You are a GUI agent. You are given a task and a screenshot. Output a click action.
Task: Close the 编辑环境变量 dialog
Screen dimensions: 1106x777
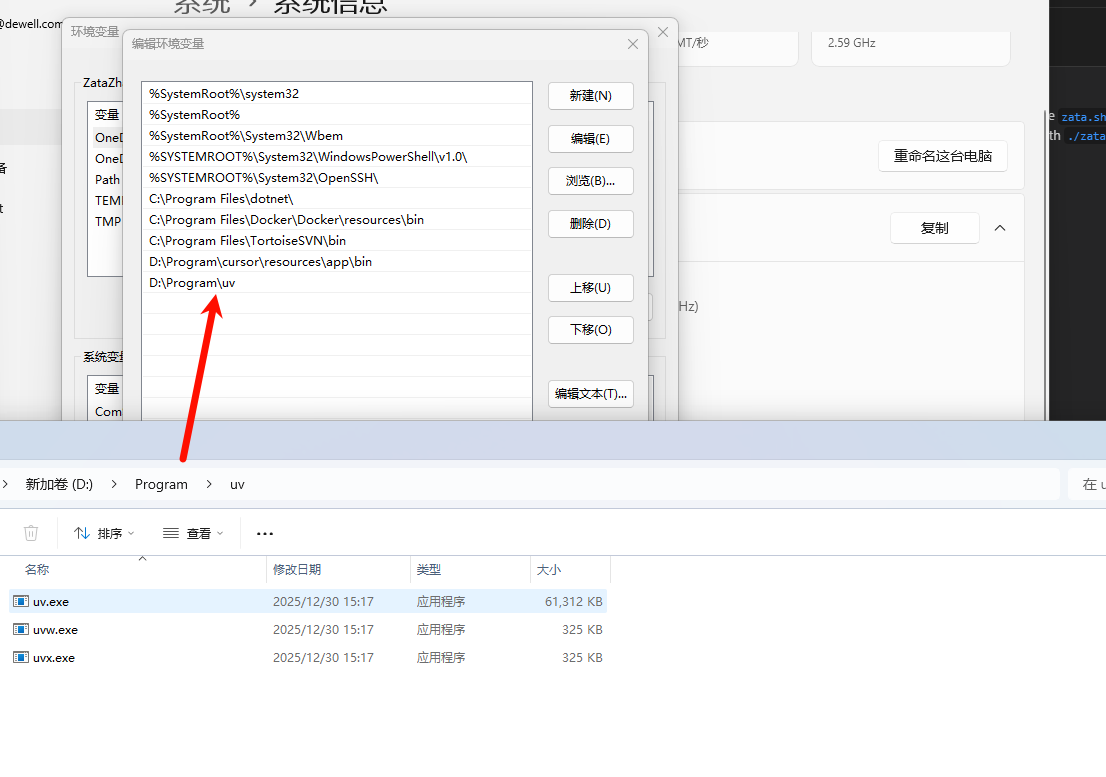tap(632, 44)
